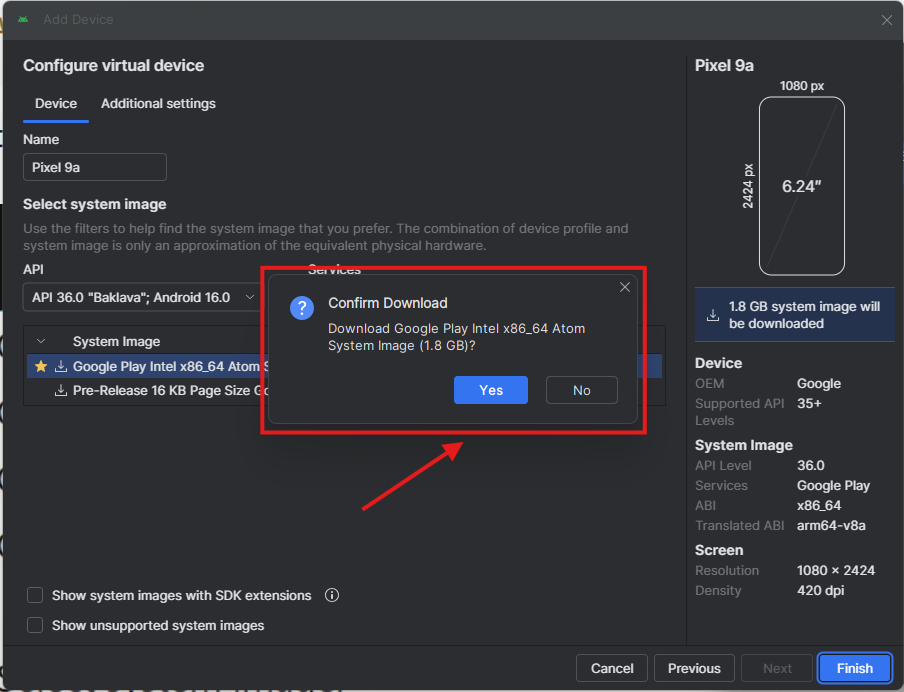Screen dimensions: 904x692
Task: Confirm download by clicking Yes
Action: [490, 390]
